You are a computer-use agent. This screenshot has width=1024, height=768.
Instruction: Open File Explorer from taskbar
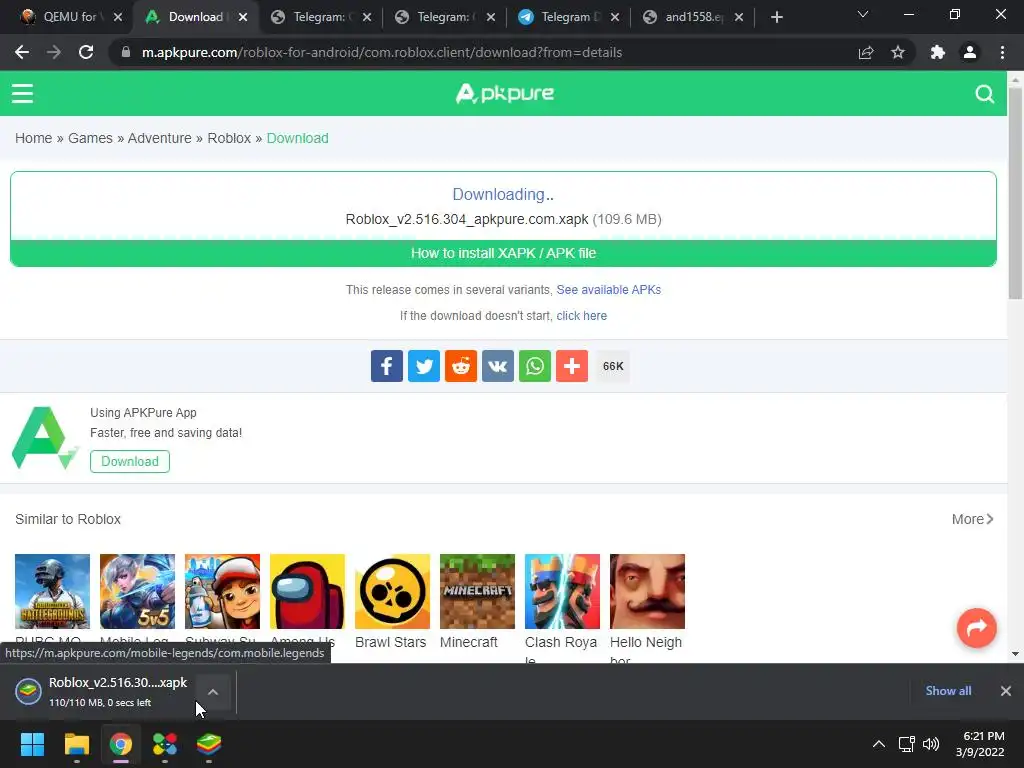76,744
